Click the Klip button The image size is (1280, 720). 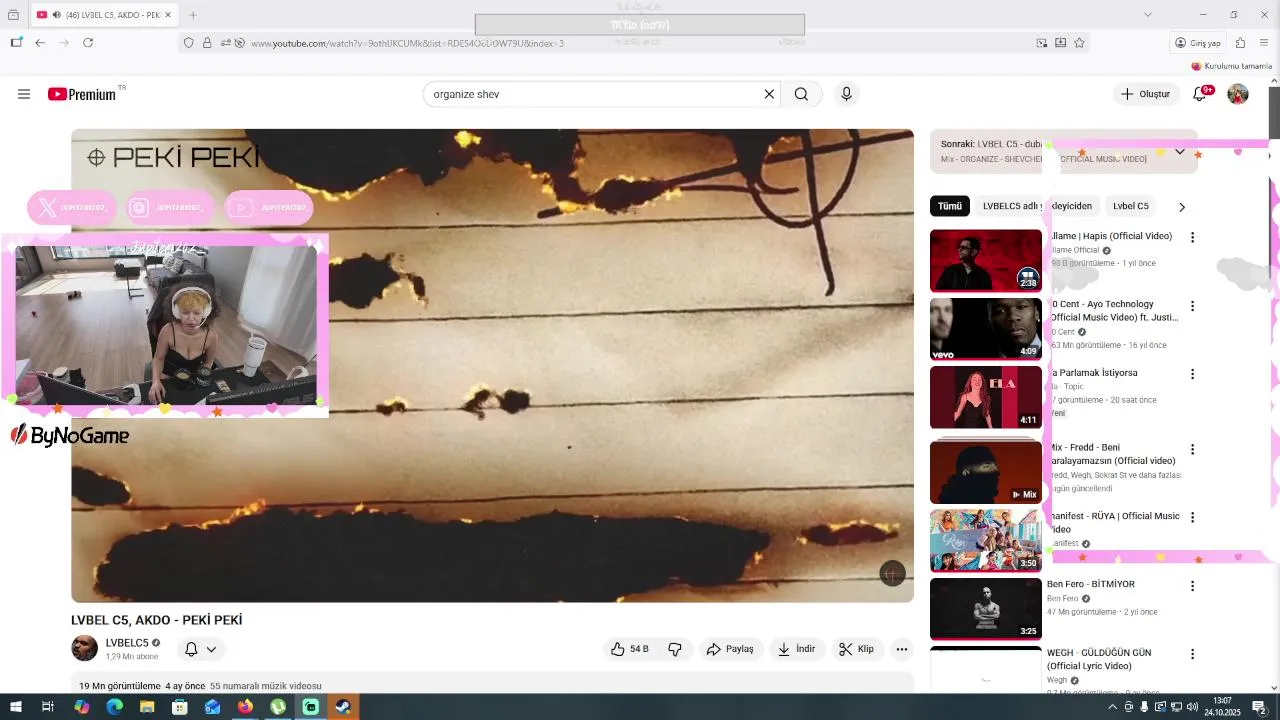[856, 649]
